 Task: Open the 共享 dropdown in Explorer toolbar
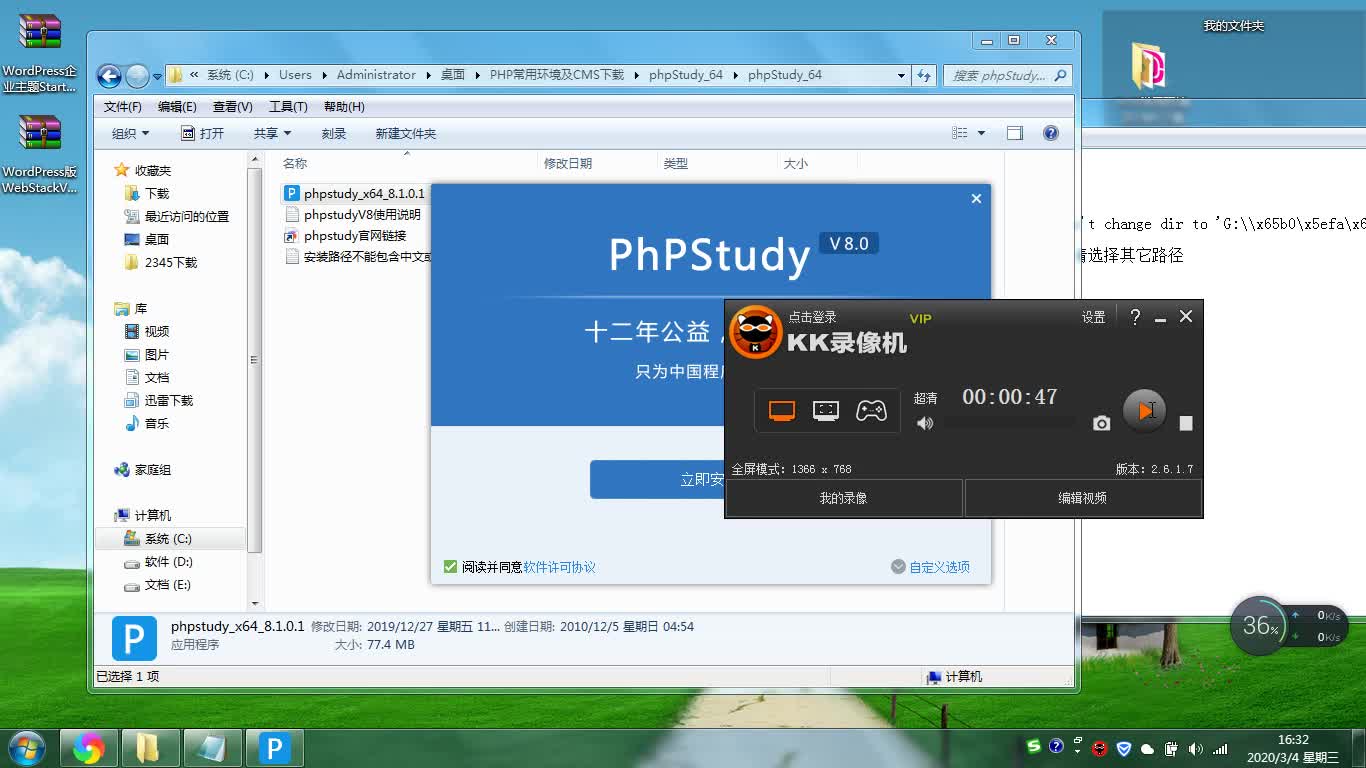click(272, 134)
